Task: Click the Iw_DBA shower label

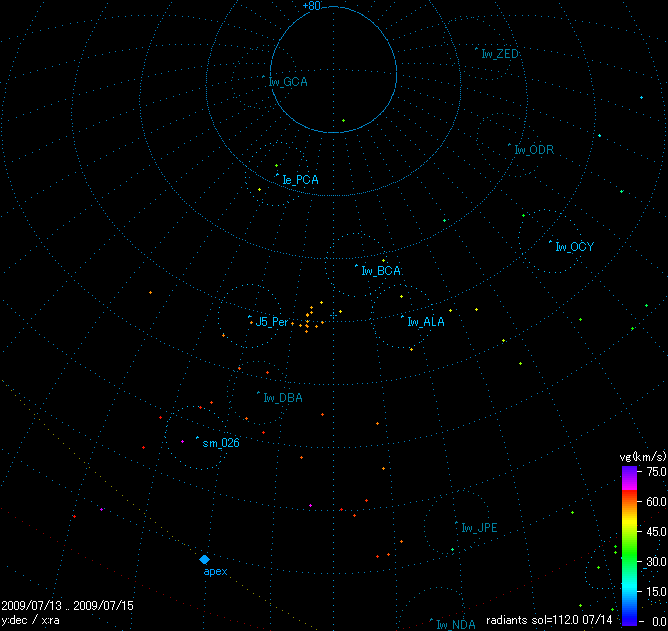Action: 283,398
